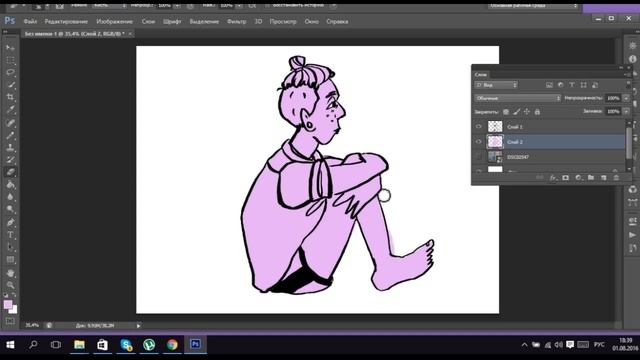Screen dimensions: 640x360
Task: Open the layer filter Вид dropdown
Action: (x=496, y=85)
